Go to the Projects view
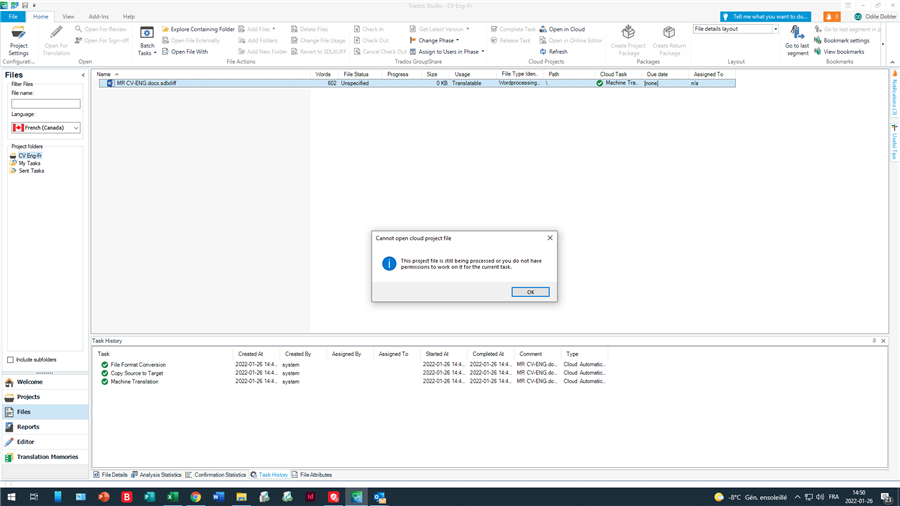Screen dimensions: 900x506 point(45,397)
